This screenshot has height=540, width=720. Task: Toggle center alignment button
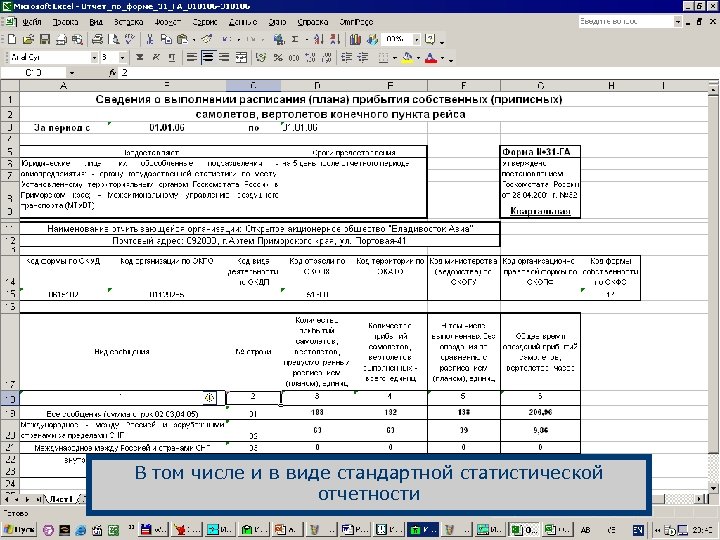[x=208, y=57]
